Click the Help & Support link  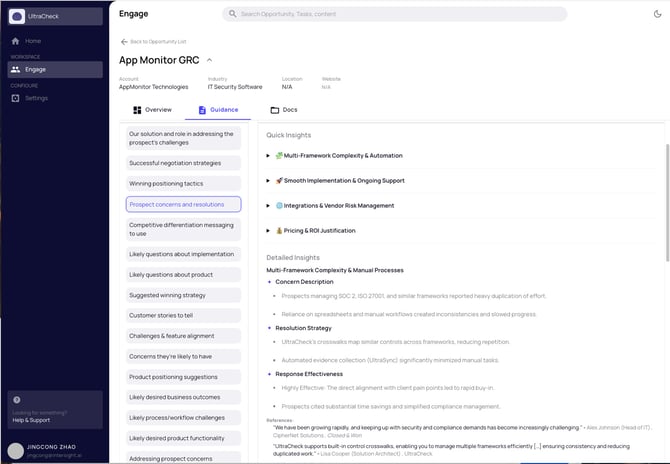tap(31, 420)
